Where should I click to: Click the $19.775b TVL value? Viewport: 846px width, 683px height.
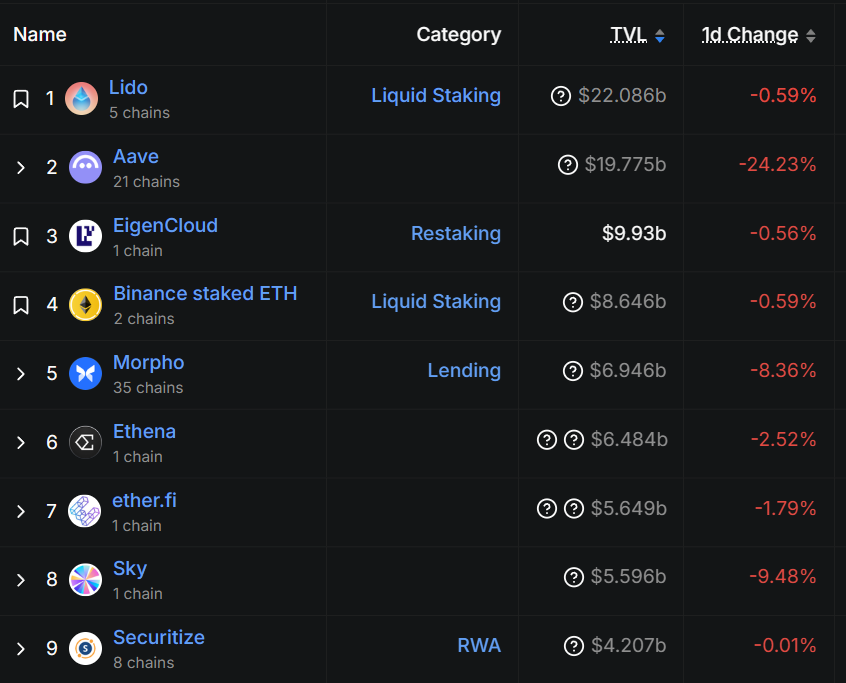(625, 165)
